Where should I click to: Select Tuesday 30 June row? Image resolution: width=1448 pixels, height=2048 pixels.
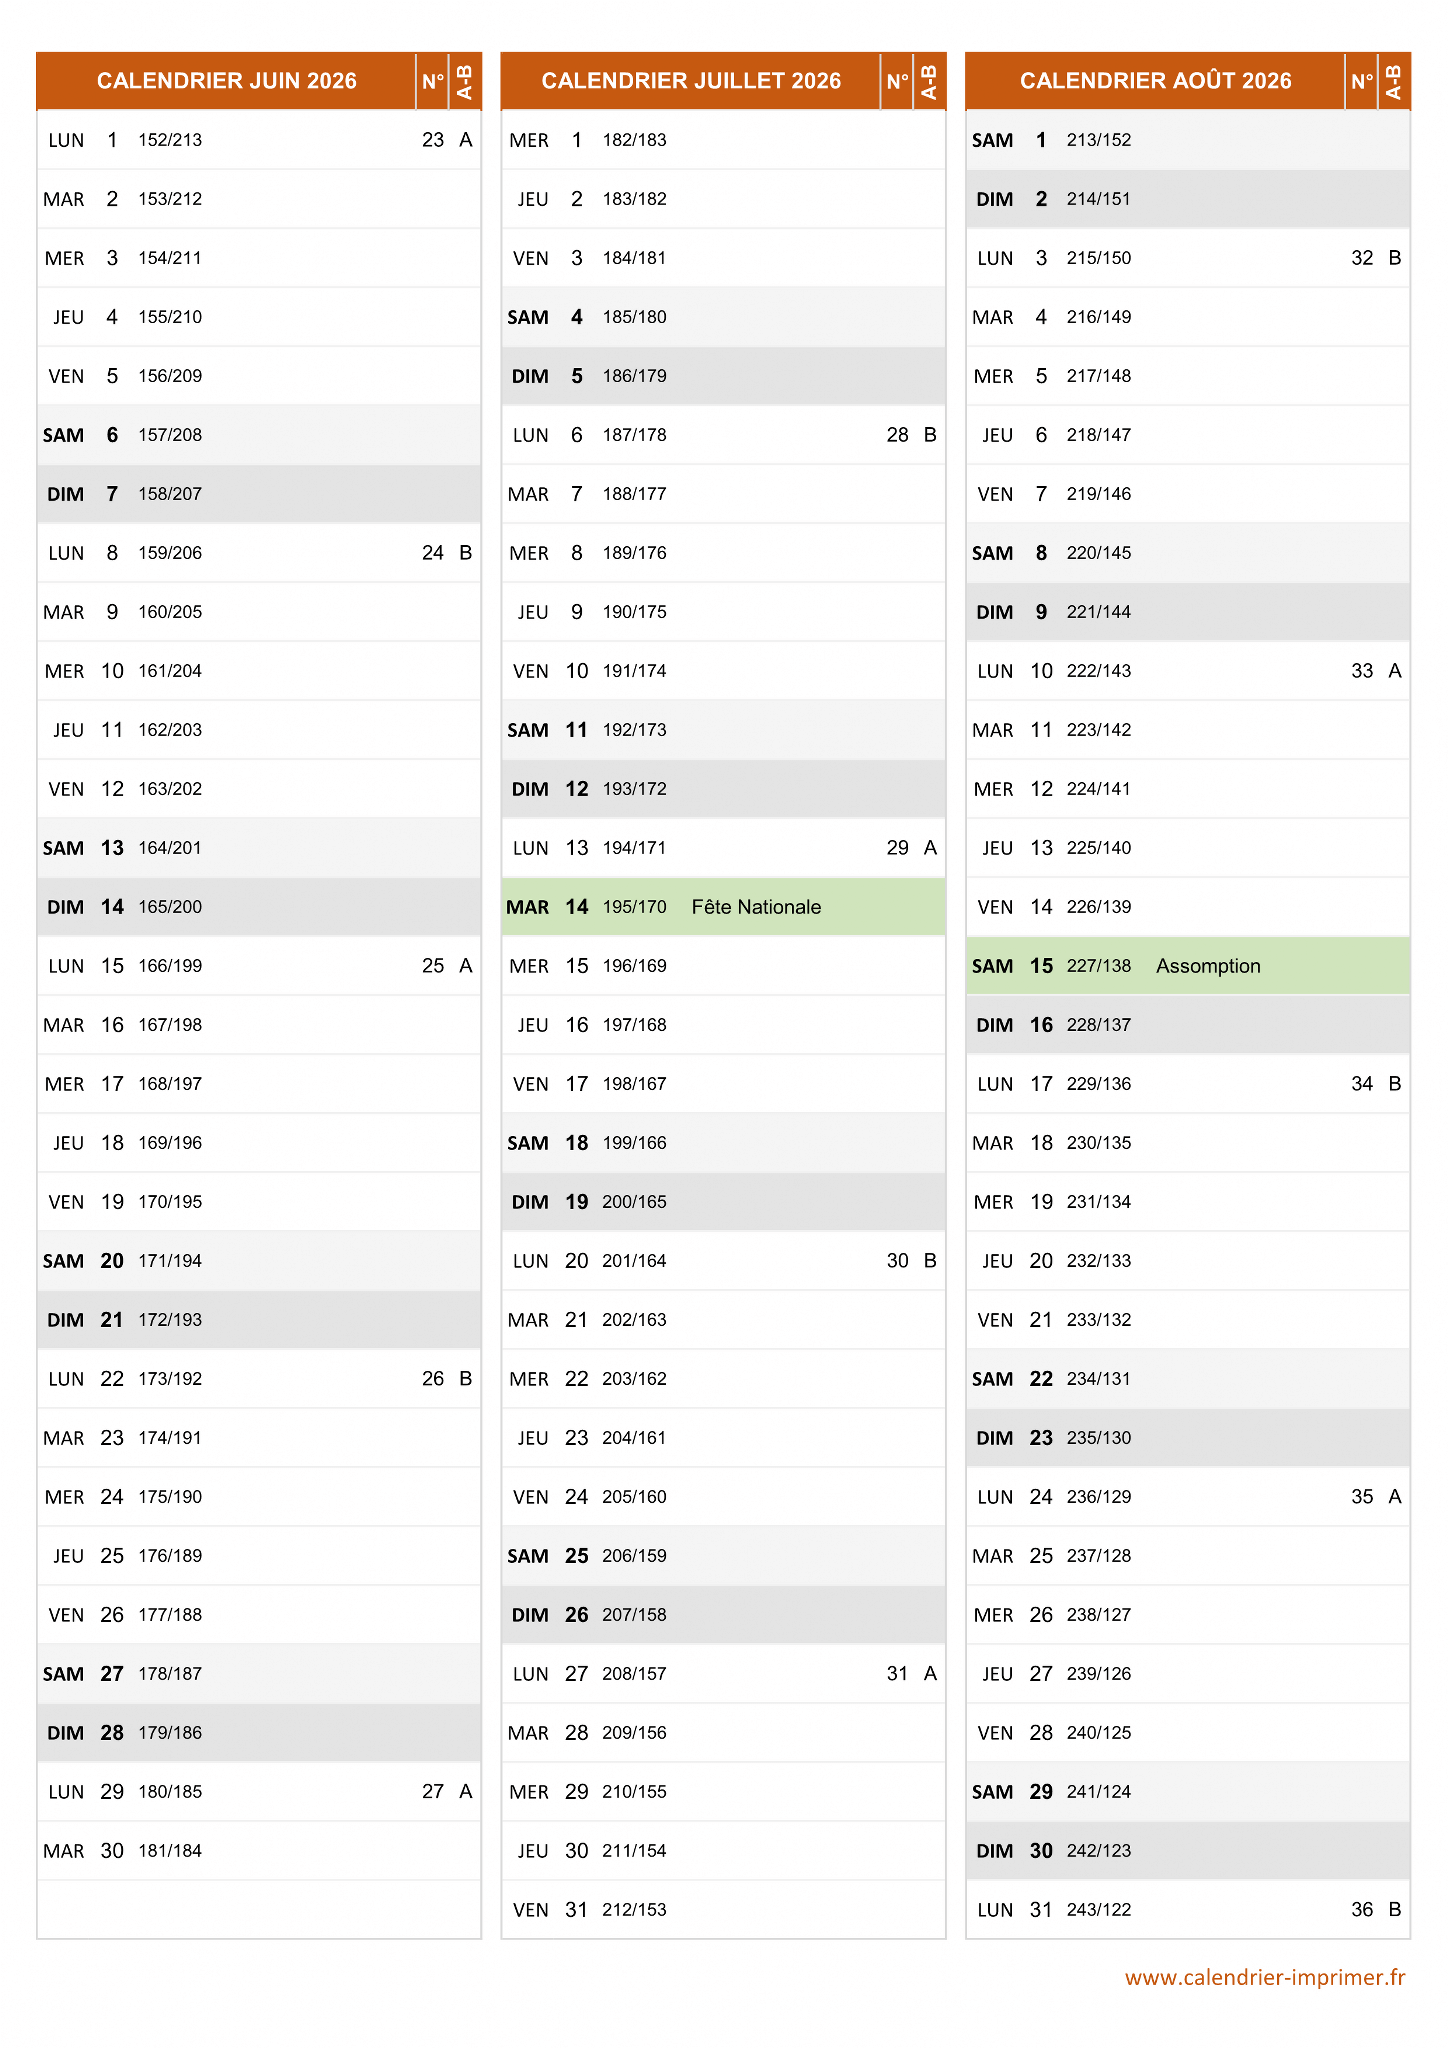pos(259,1851)
